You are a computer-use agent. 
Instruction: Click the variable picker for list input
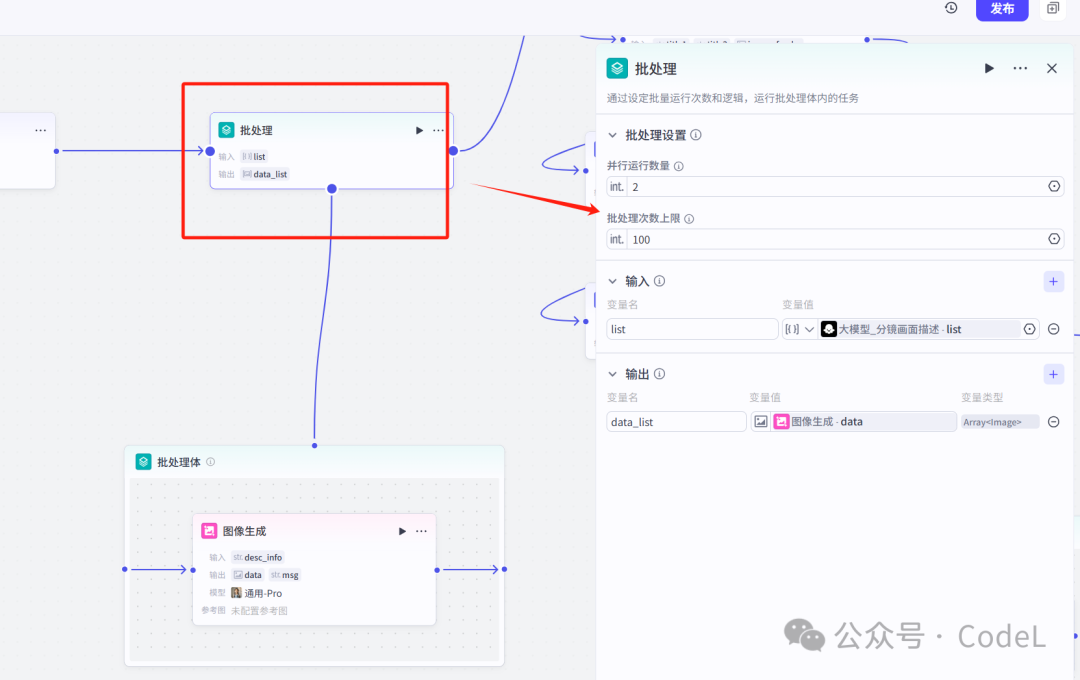pyautogui.click(x=1030, y=329)
